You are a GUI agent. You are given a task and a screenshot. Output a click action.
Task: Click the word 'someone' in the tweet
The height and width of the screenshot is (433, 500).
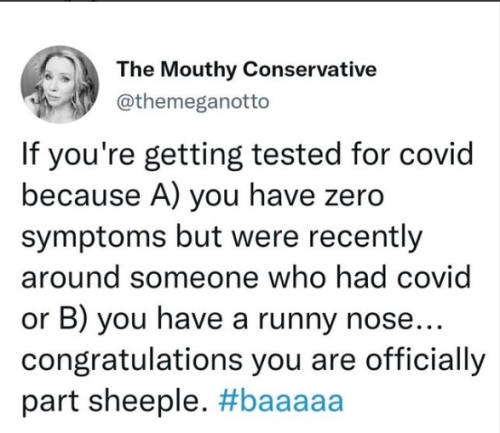click(x=194, y=279)
